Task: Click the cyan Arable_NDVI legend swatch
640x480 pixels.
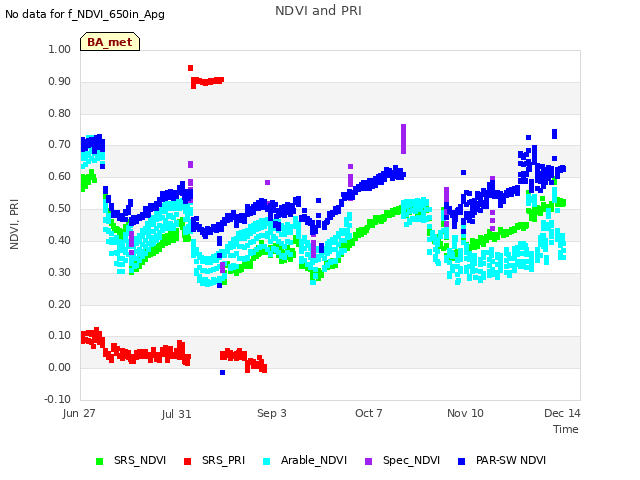Action: (267, 461)
